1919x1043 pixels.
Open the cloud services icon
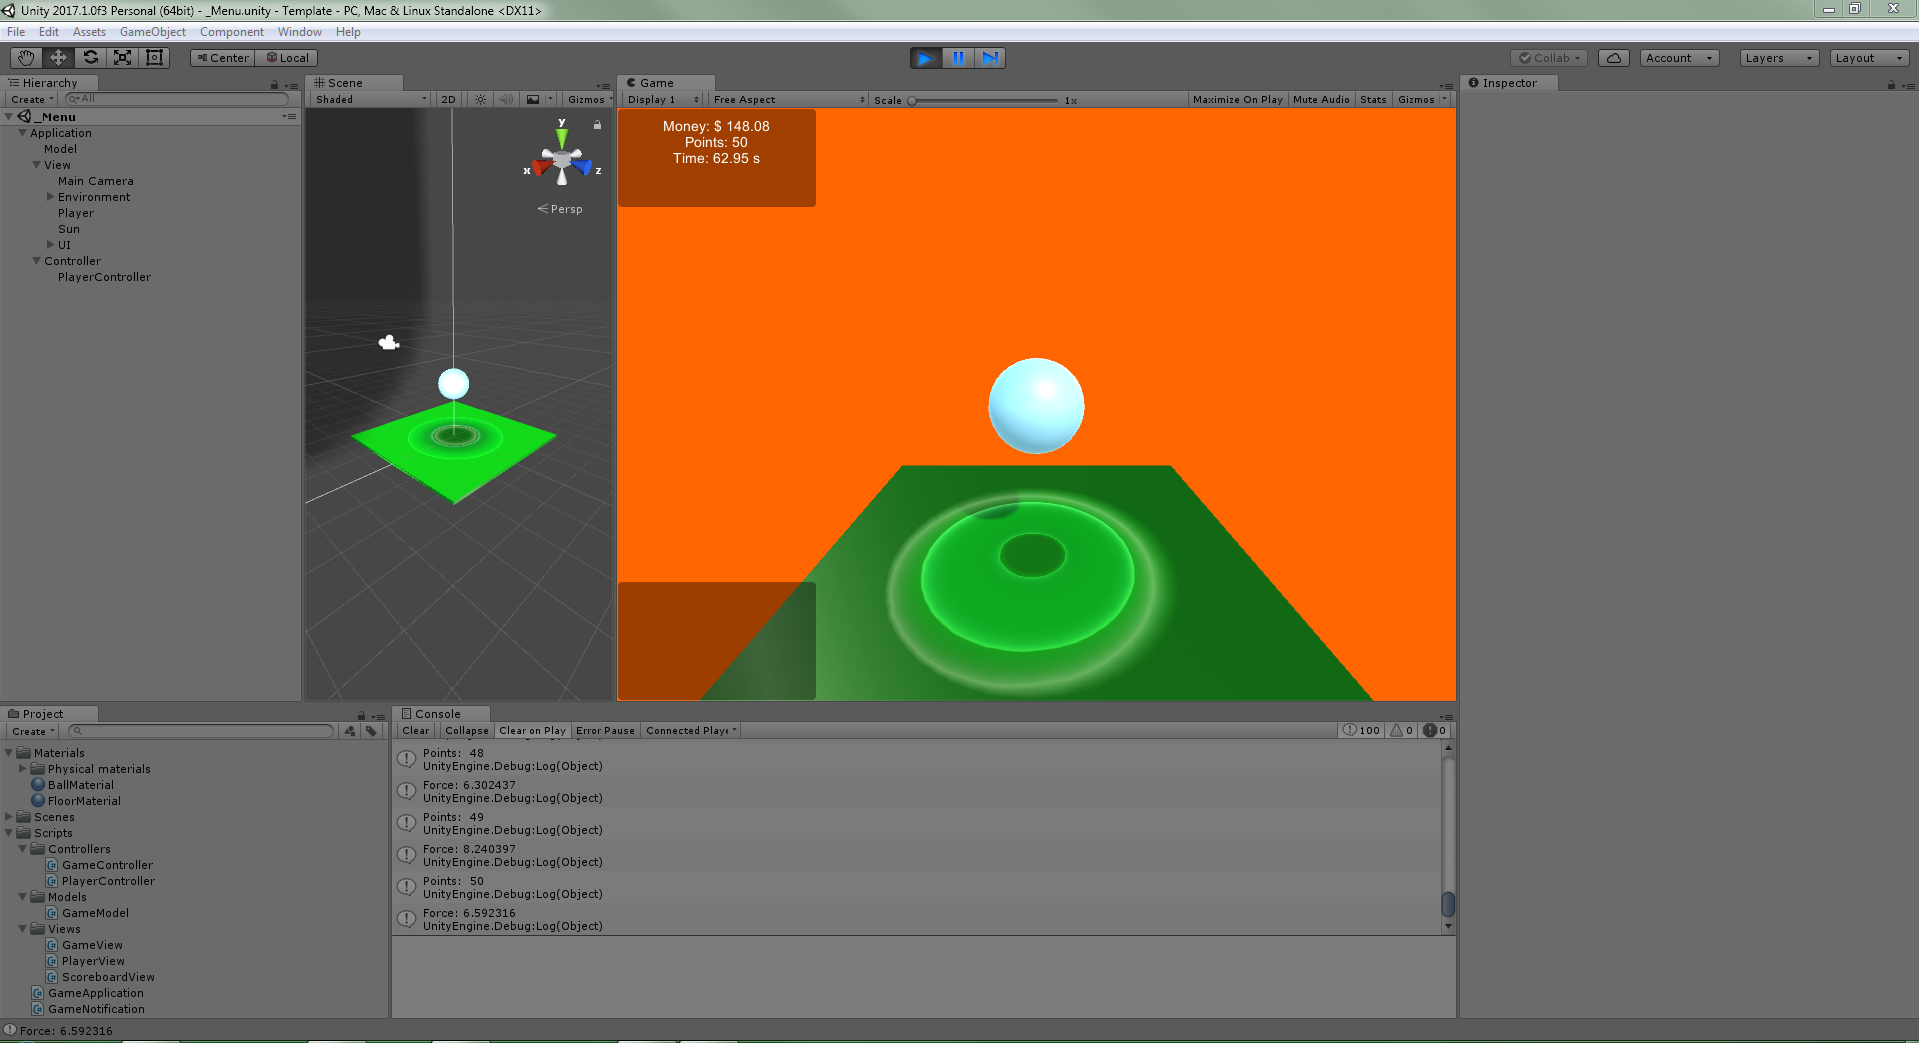click(x=1613, y=58)
